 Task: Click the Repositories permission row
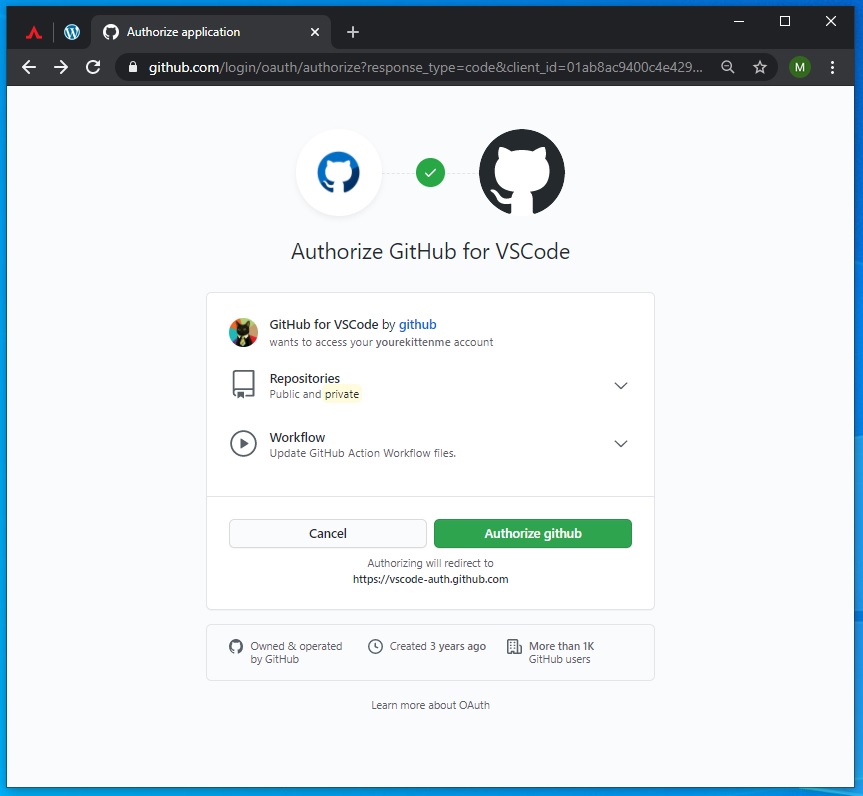pos(430,385)
